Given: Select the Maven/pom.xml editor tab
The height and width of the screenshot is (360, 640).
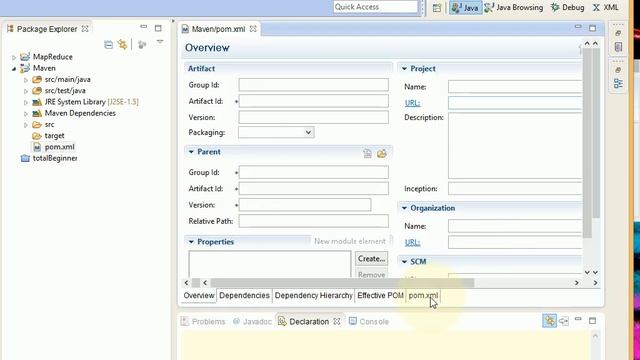Looking at the screenshot, I should (218, 29).
